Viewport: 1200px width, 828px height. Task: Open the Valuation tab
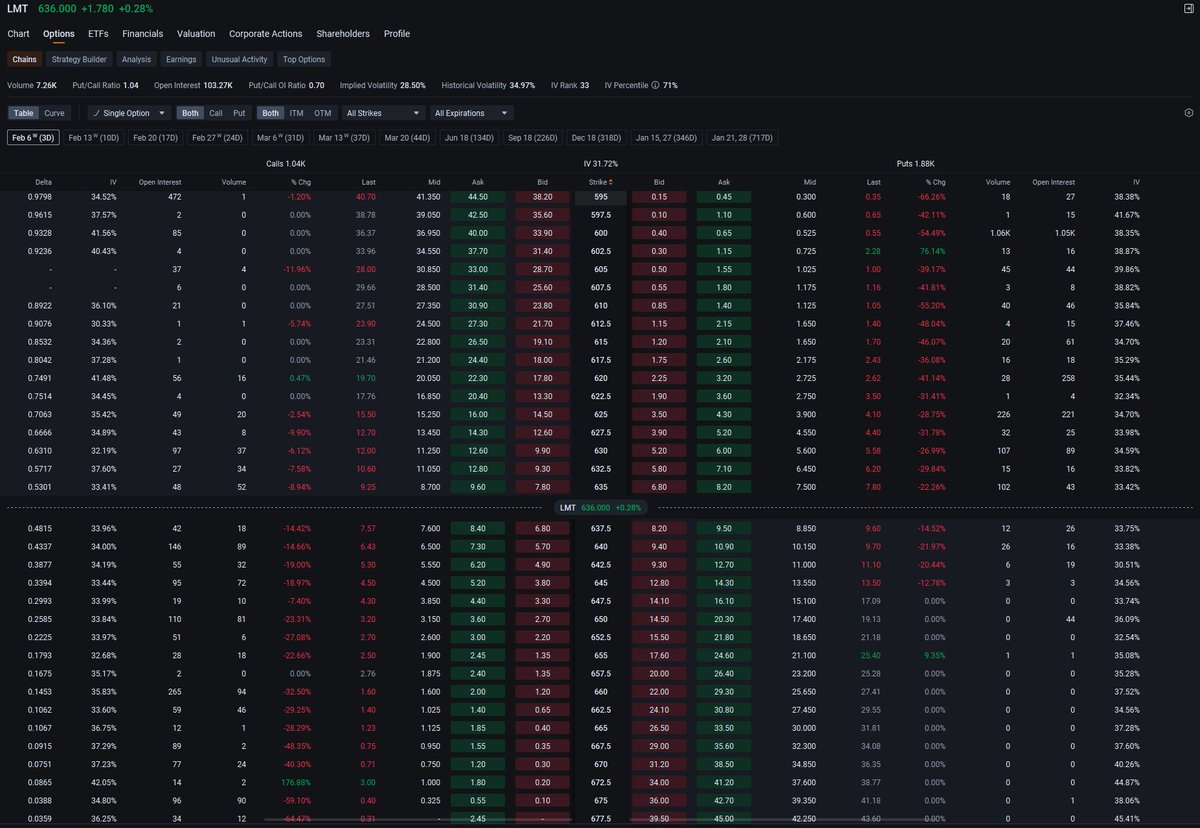tap(196, 34)
